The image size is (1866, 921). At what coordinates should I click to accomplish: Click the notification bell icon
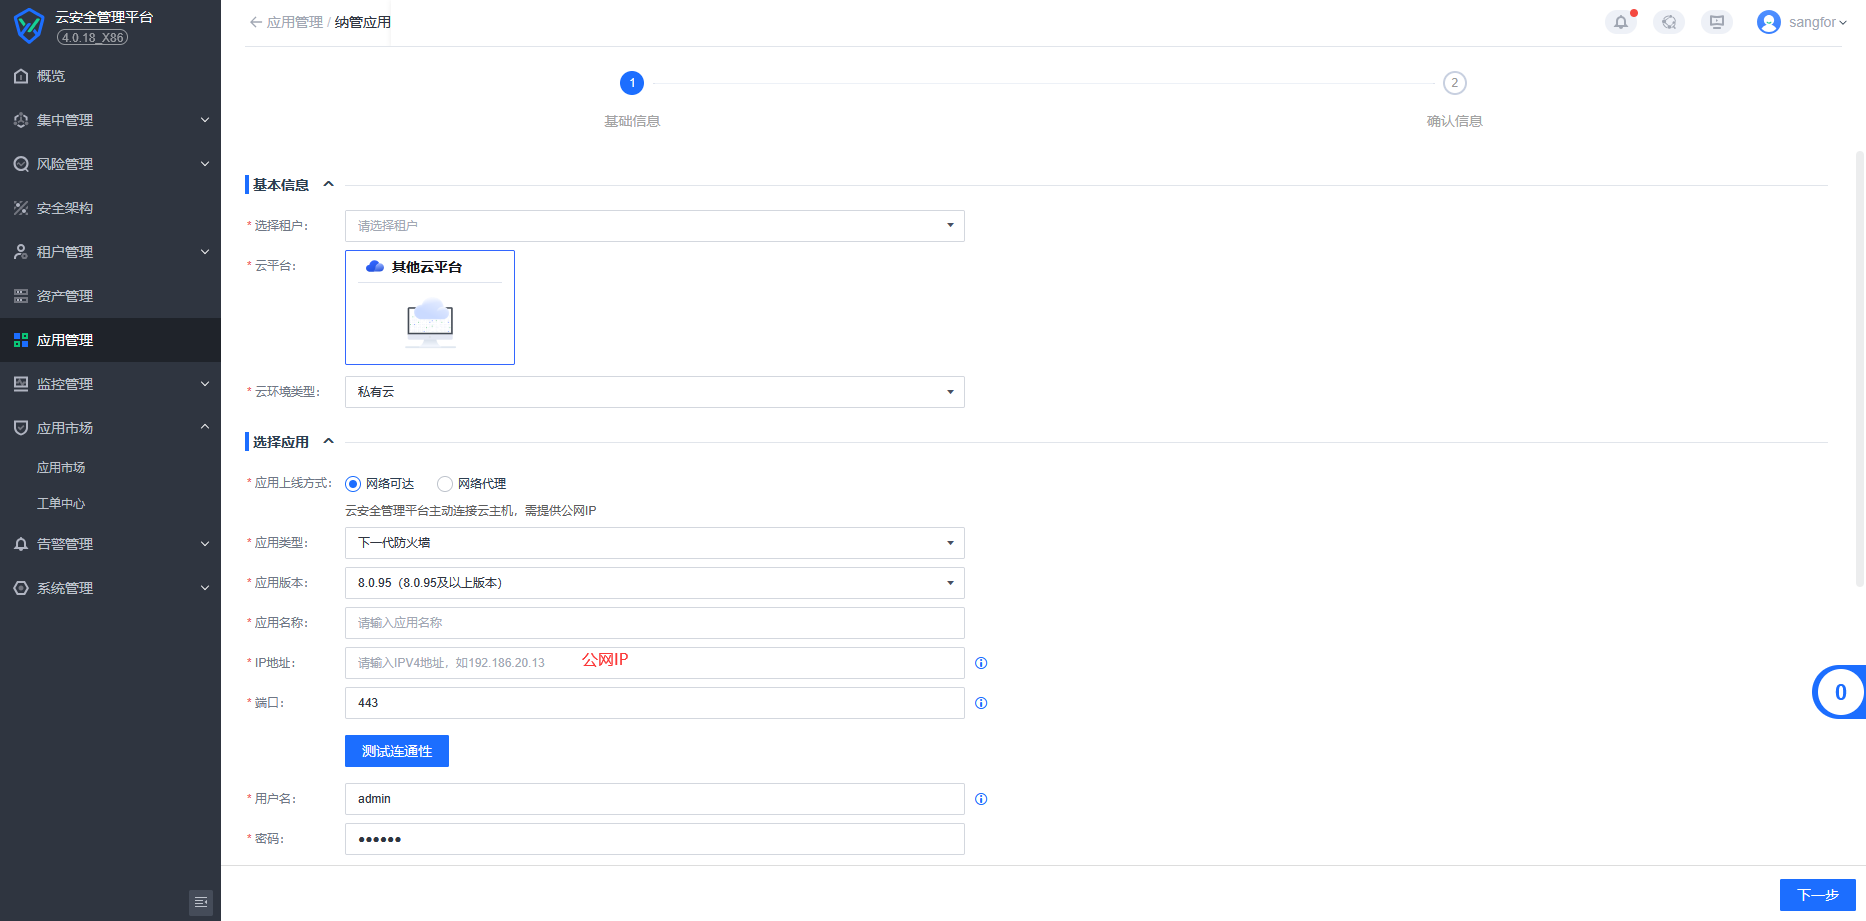[1620, 22]
